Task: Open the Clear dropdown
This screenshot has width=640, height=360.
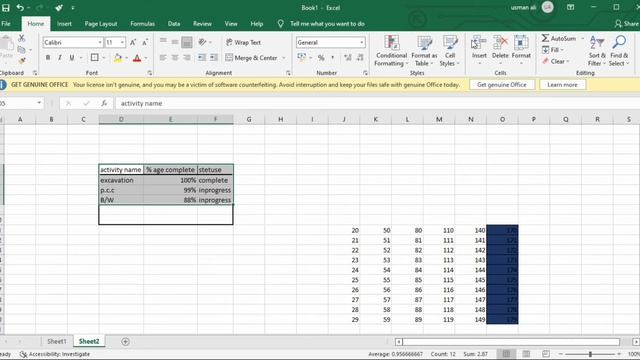Action: pos(556,61)
